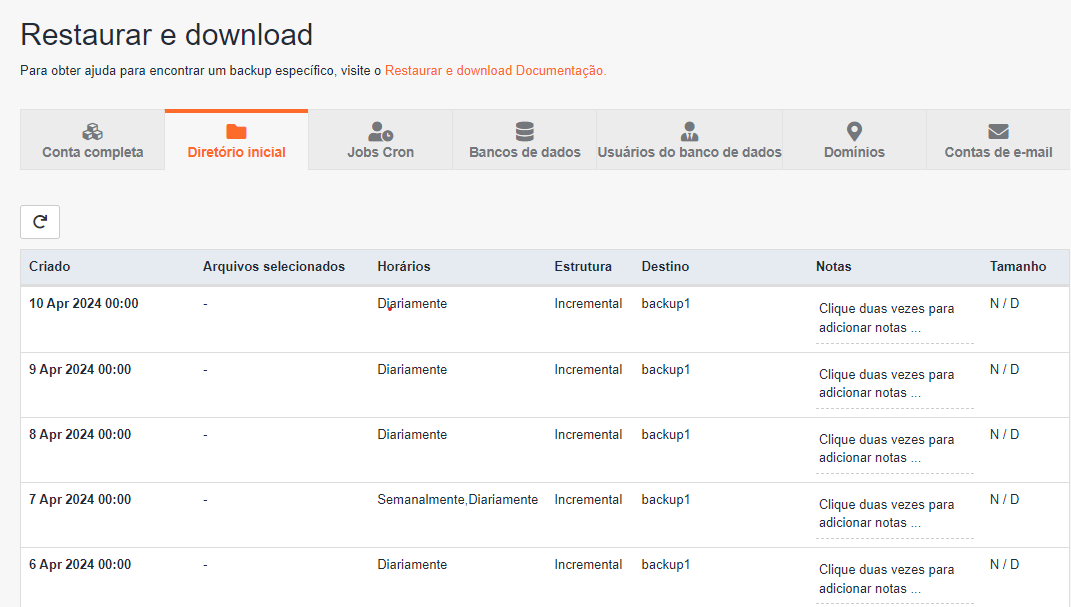Open the Contas de e-mail envelope icon
The width and height of the screenshot is (1071, 607).
click(999, 131)
